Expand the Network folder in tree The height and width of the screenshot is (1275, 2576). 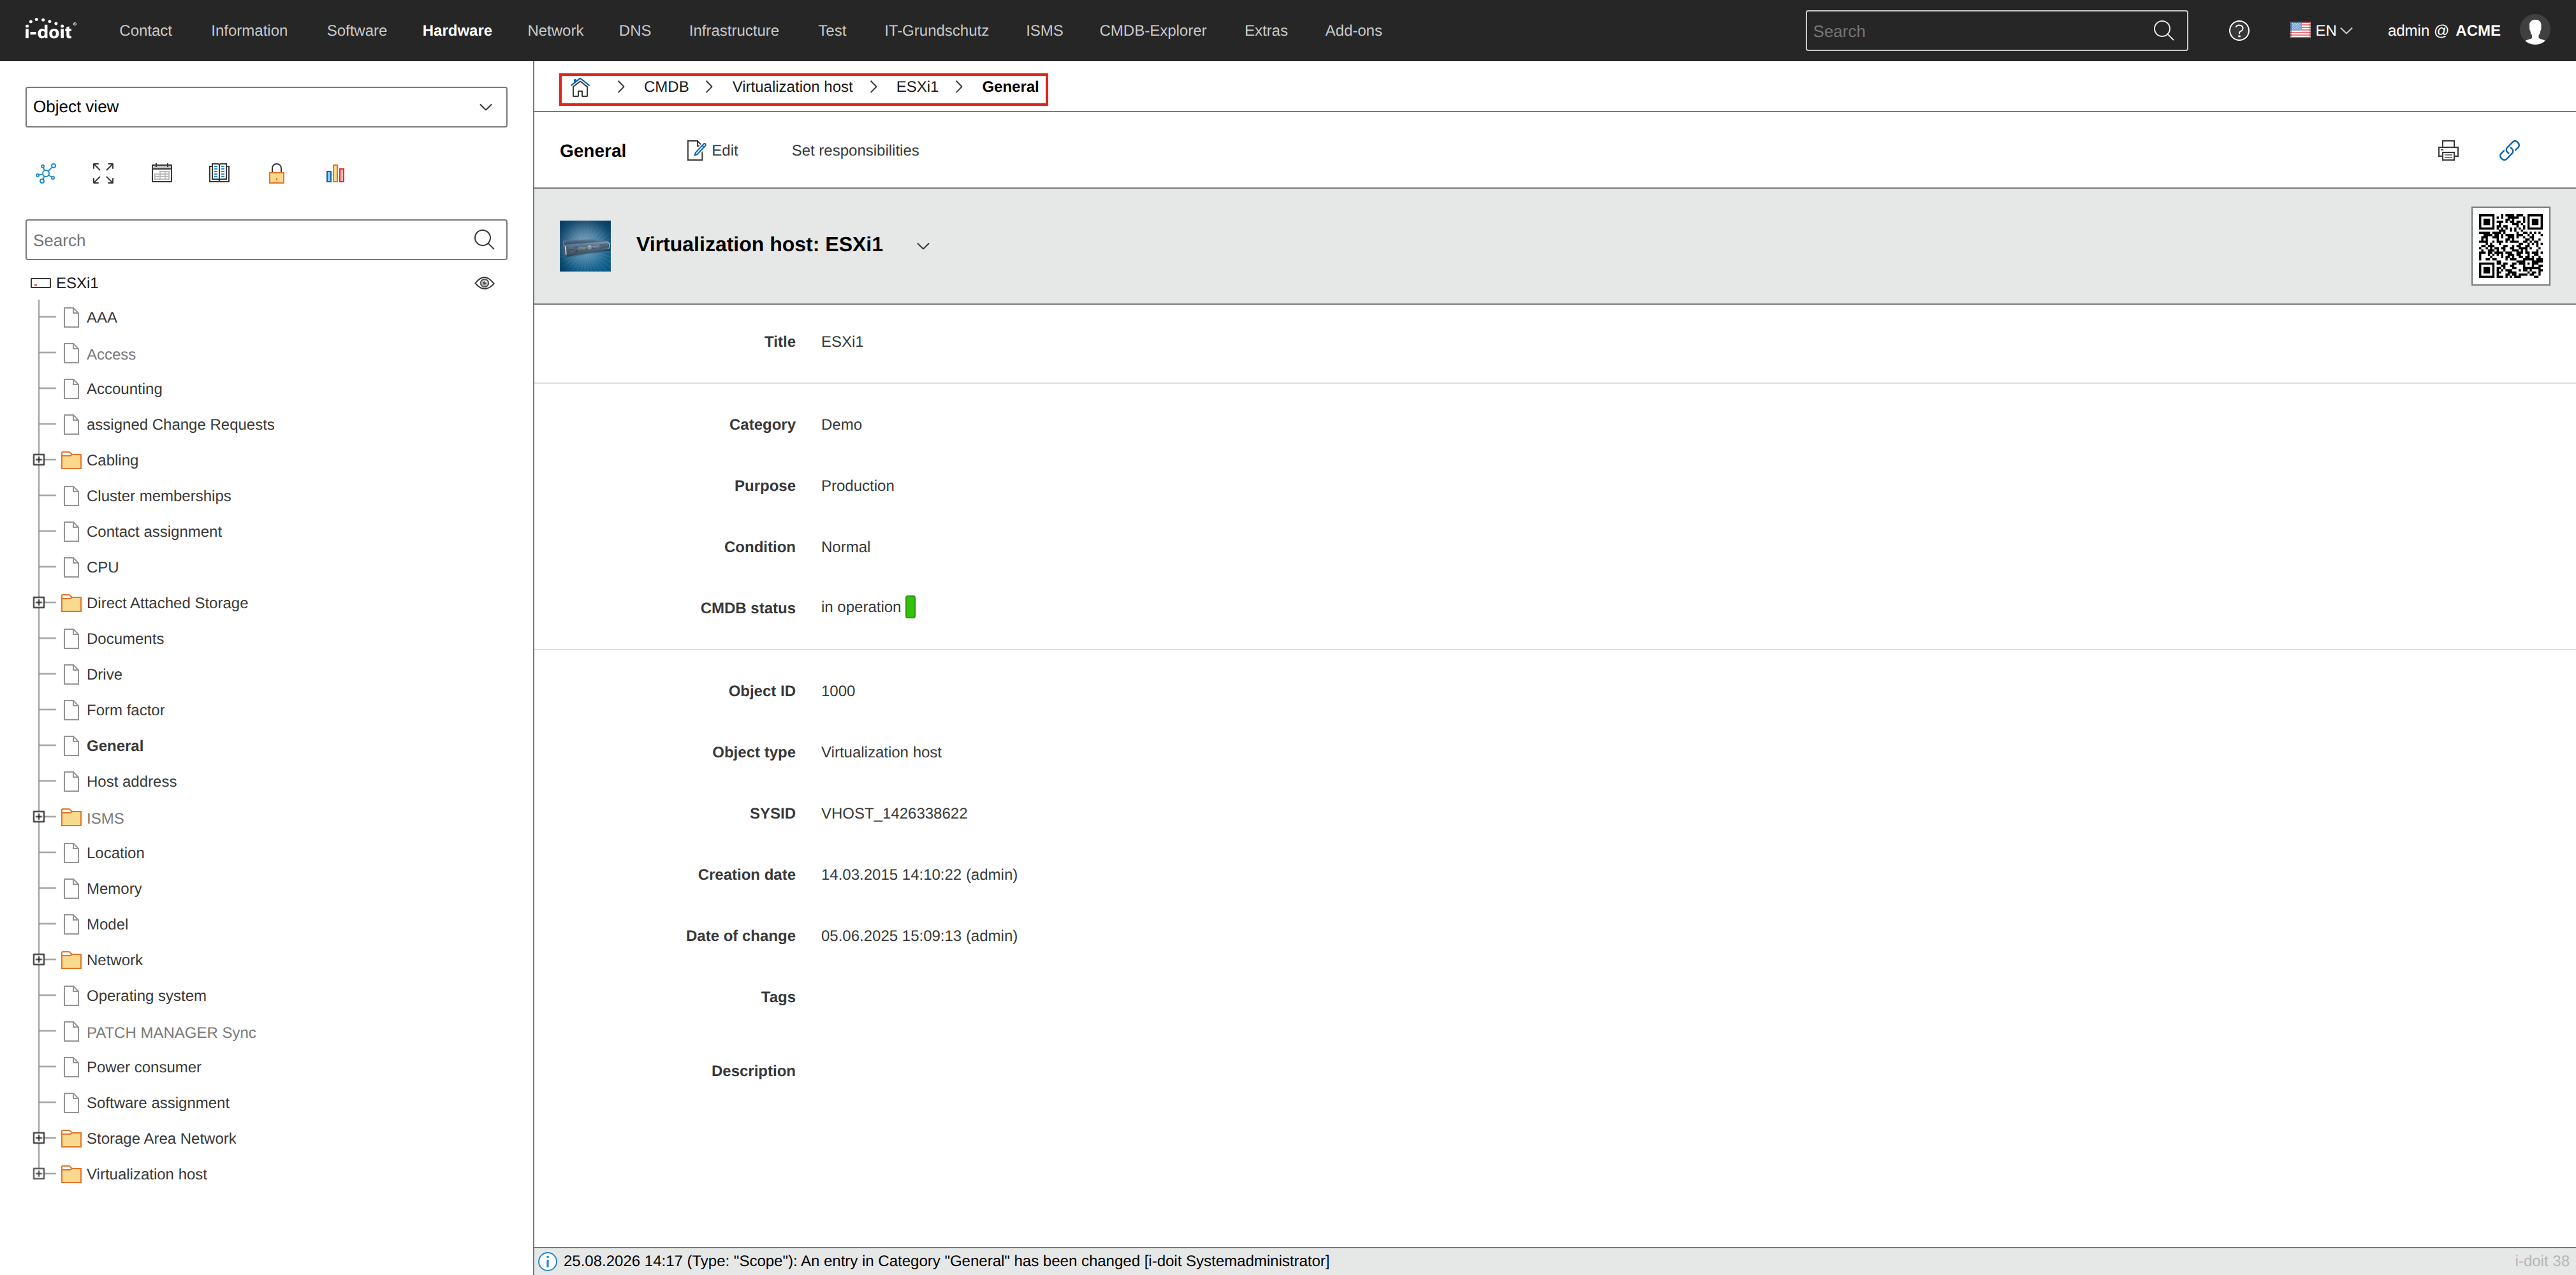pos(39,960)
